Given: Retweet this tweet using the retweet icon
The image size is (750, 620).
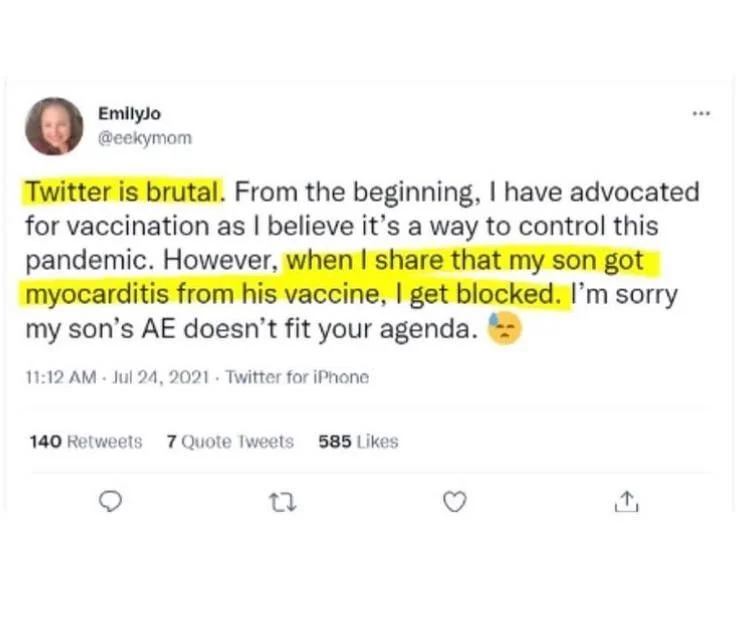Looking at the screenshot, I should click(285, 502).
